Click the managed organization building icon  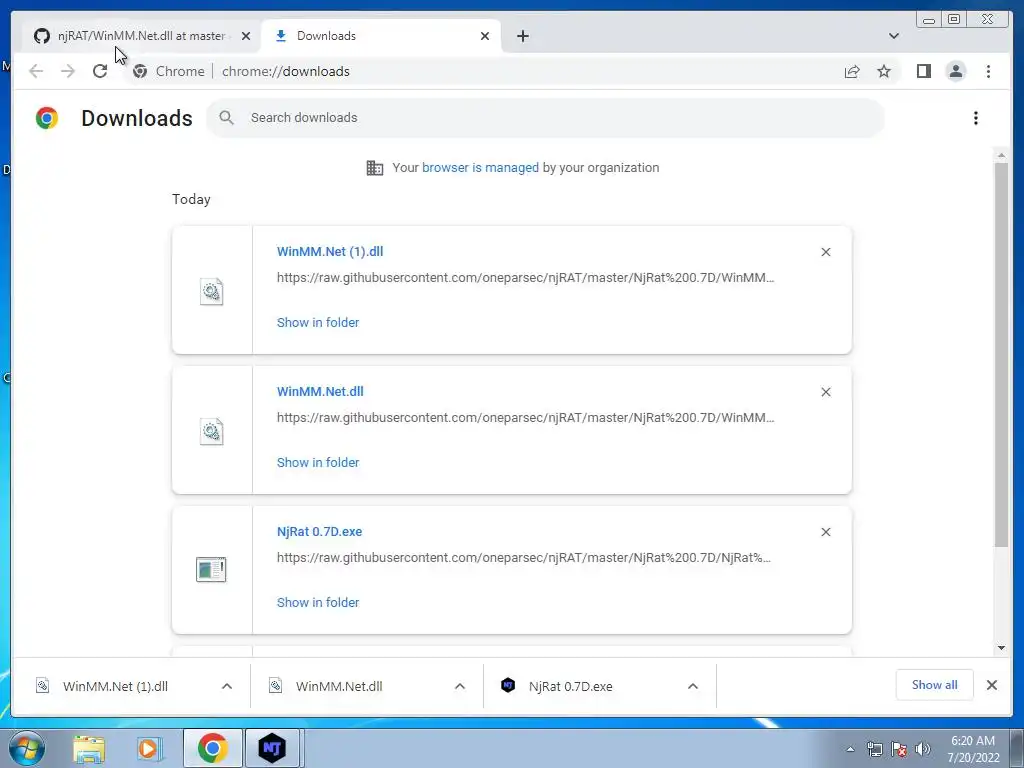tap(375, 168)
